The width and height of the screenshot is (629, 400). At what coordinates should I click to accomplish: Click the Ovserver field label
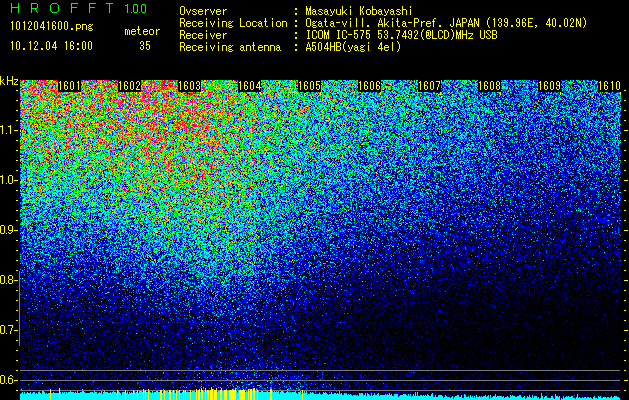(203, 11)
